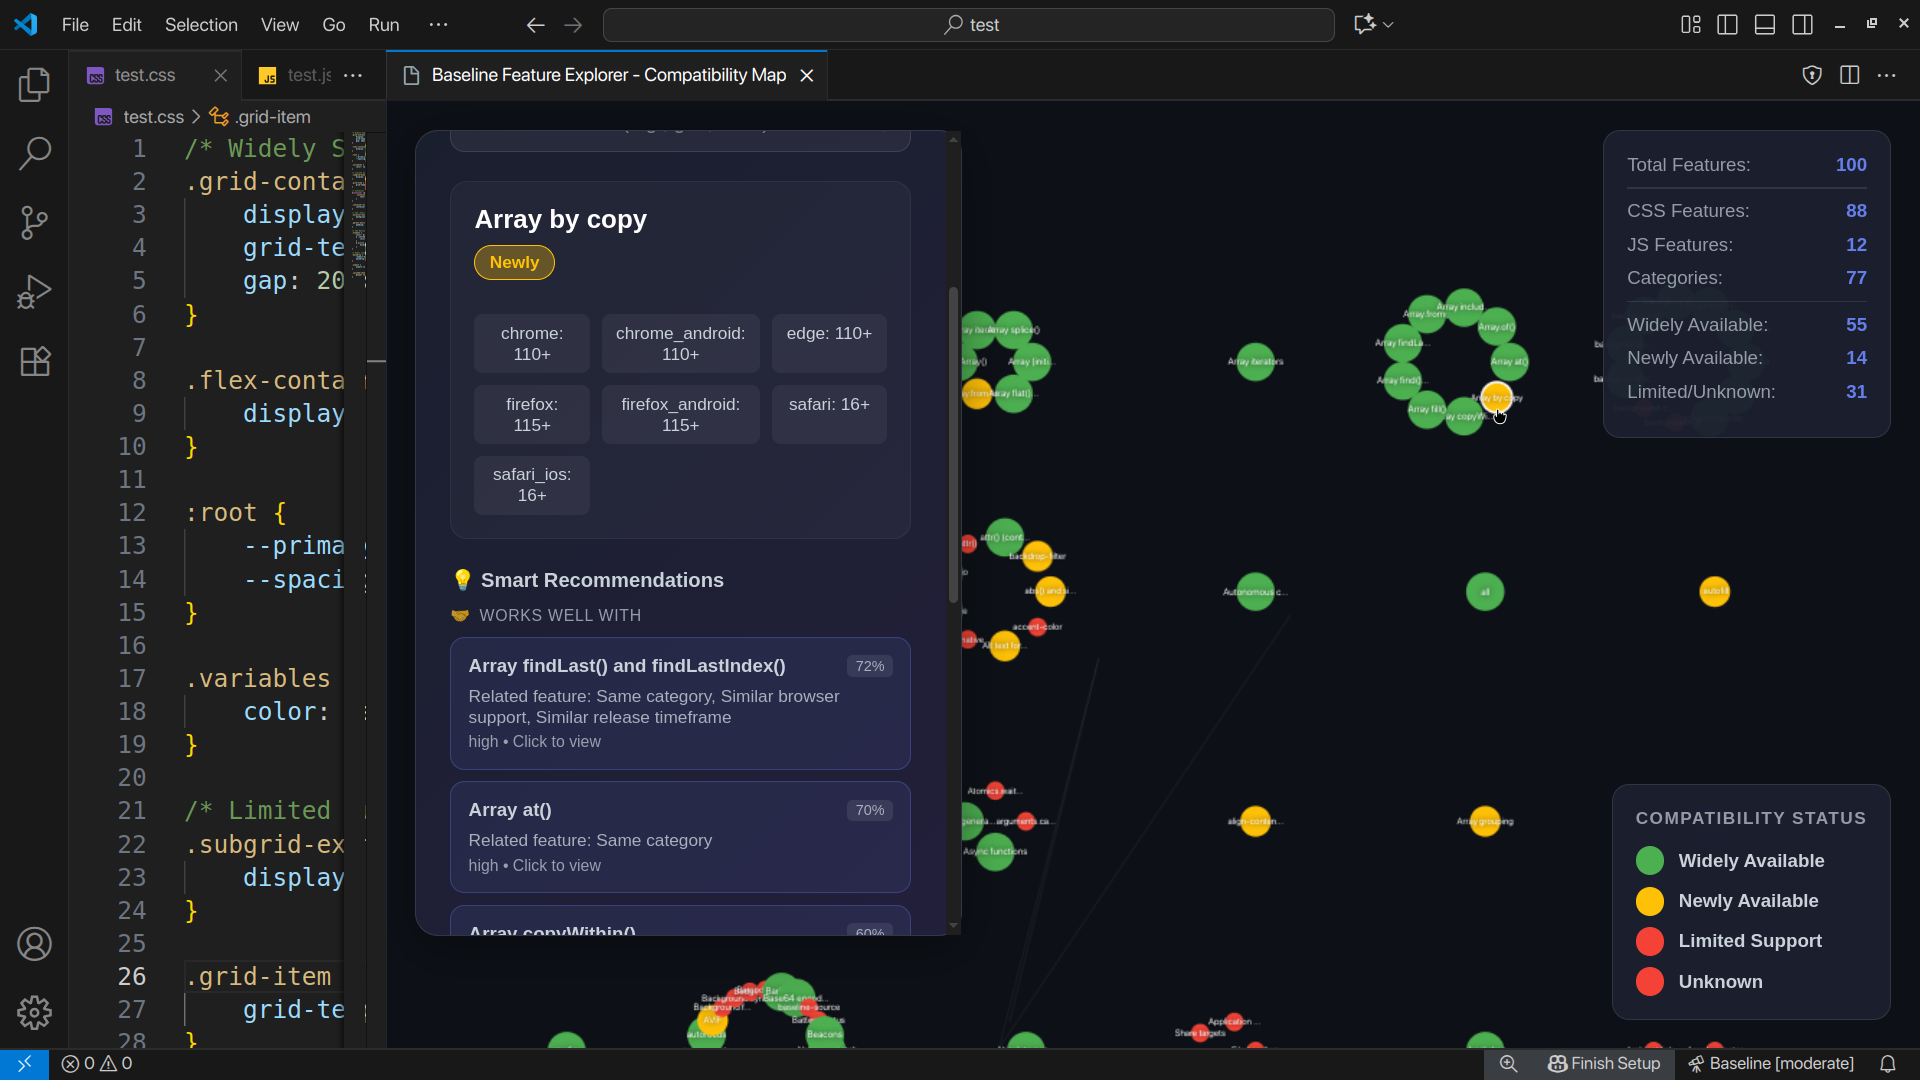Open Run and Debug view
Screen dimensions: 1920x1080
[34, 292]
